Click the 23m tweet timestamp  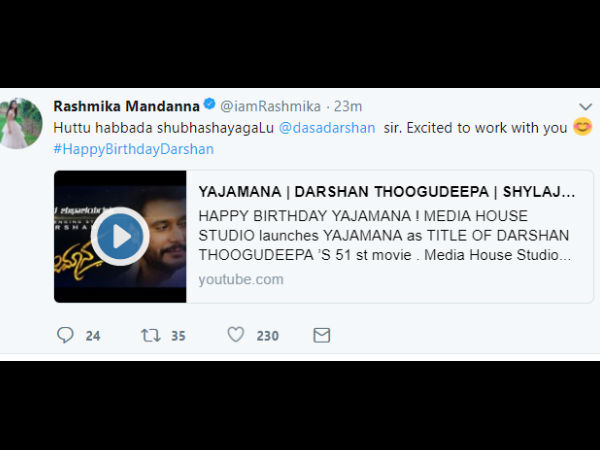tap(349, 105)
